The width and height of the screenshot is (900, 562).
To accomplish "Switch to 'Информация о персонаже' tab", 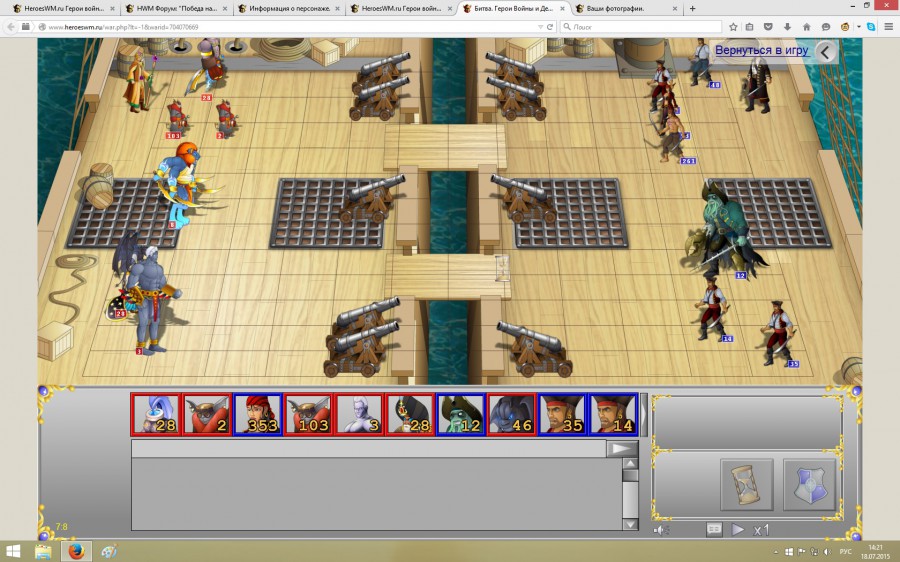I will (x=289, y=9).
